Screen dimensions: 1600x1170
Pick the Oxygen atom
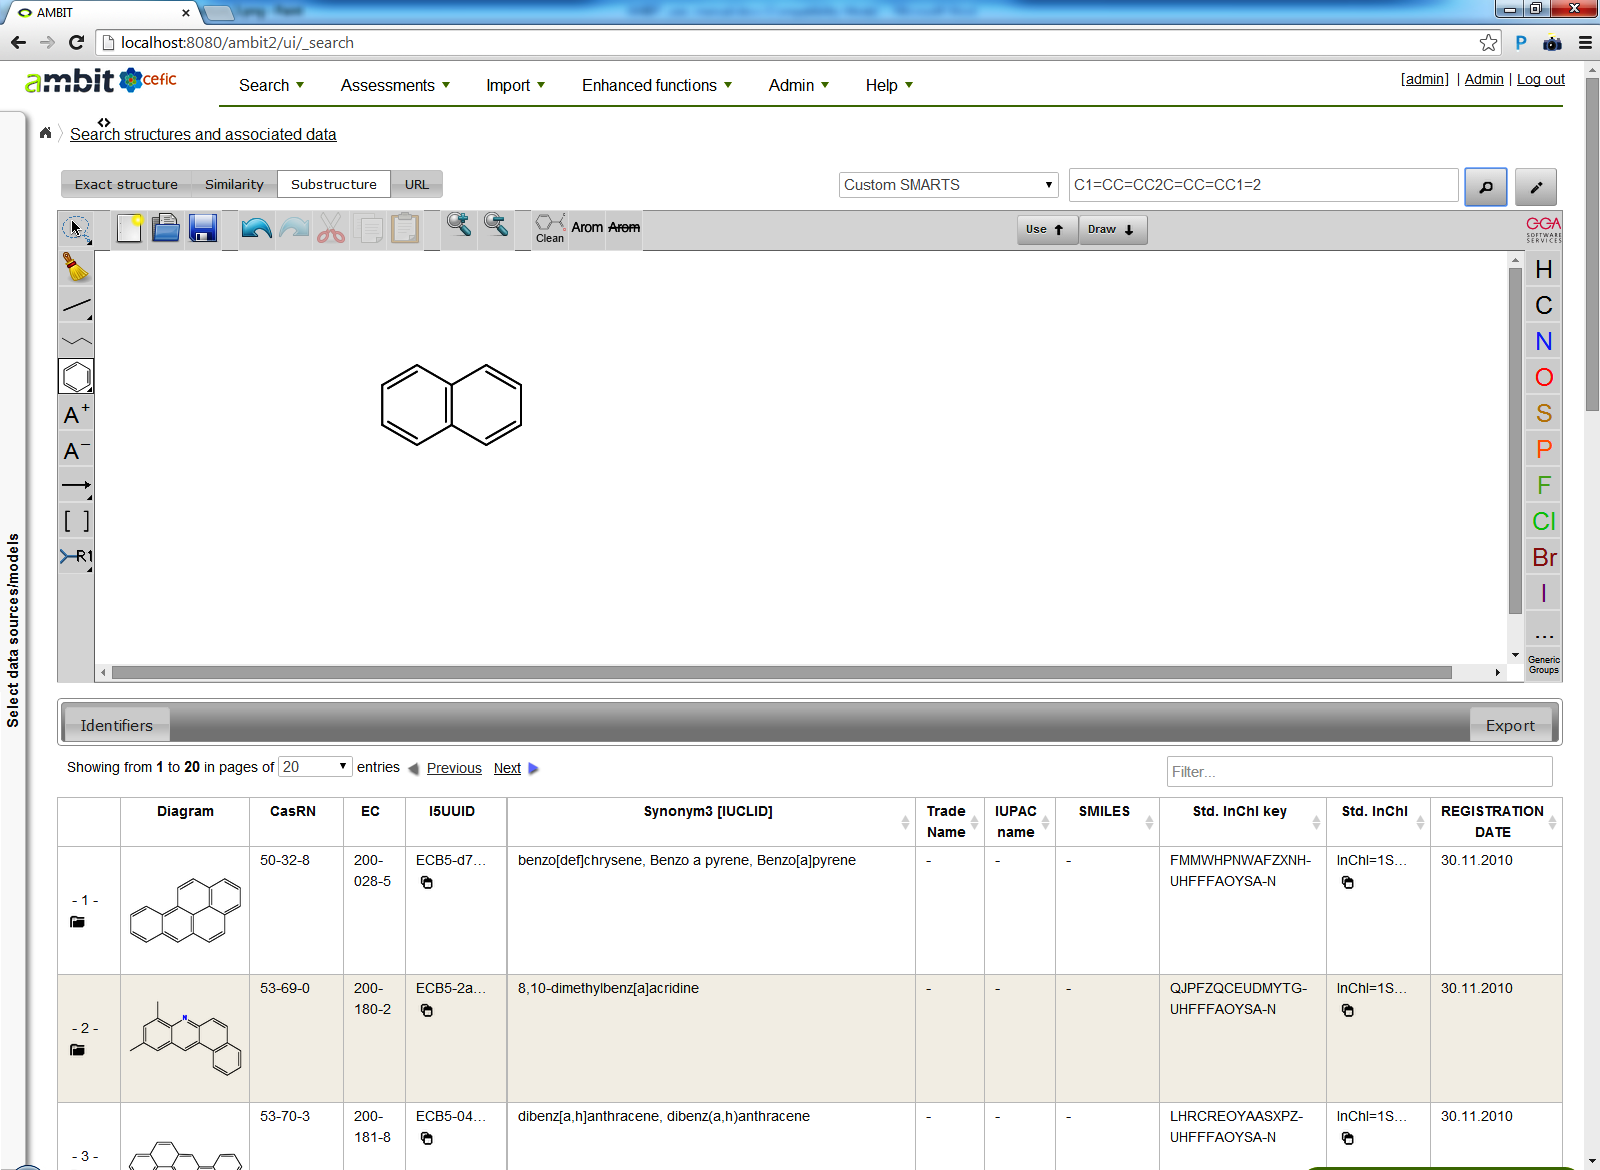click(1544, 378)
